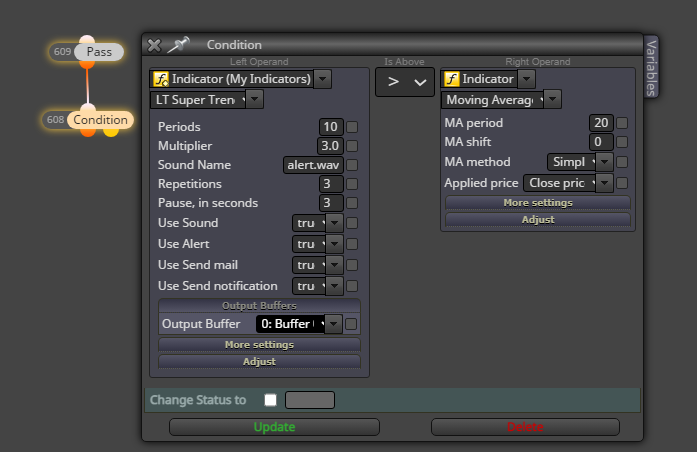Click the MA shift field showing 0

coord(601,142)
